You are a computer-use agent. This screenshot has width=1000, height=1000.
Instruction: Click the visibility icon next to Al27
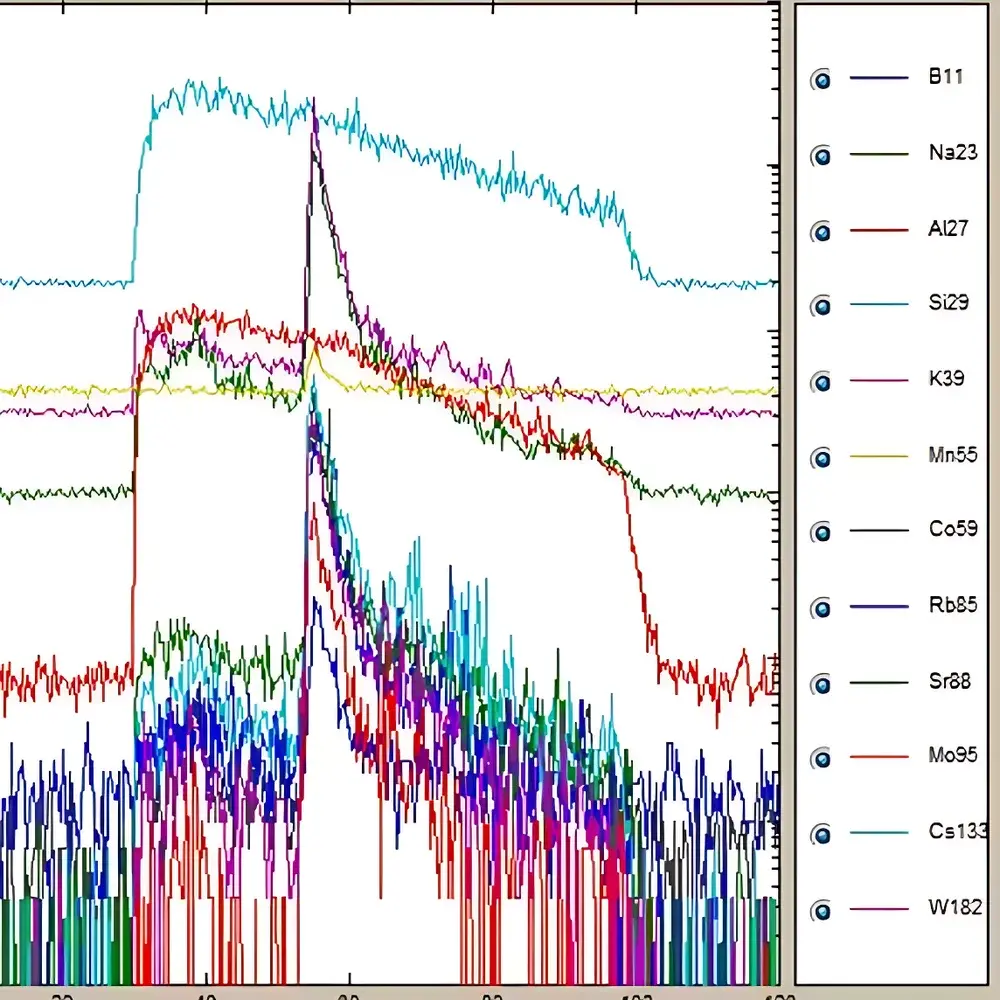point(823,230)
